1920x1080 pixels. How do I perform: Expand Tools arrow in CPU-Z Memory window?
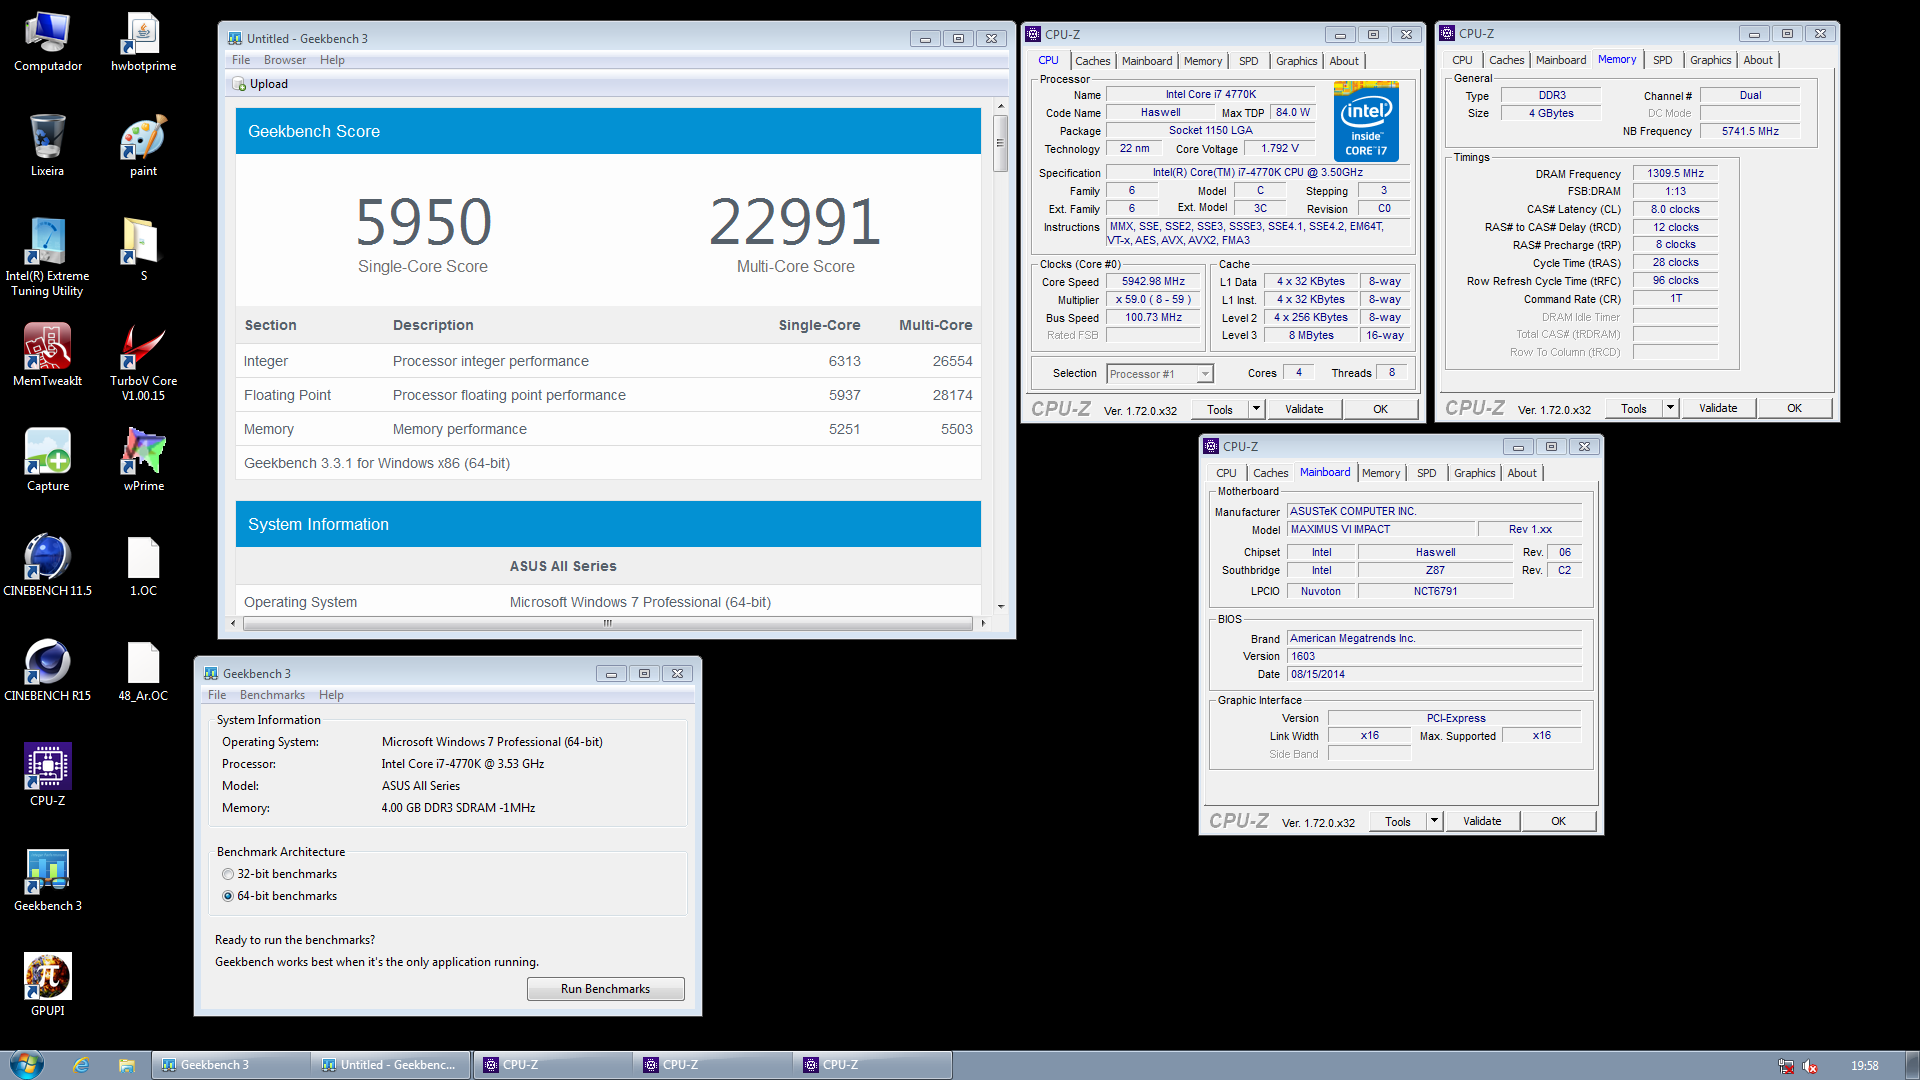pos(1670,408)
